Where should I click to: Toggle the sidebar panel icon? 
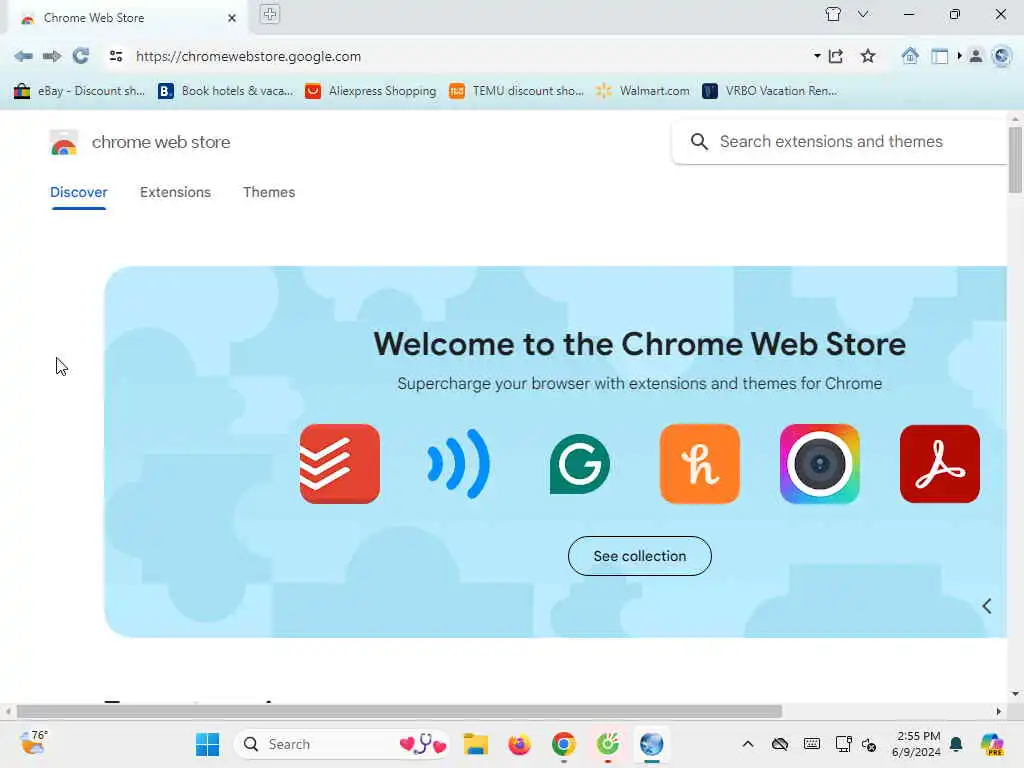tap(940, 56)
